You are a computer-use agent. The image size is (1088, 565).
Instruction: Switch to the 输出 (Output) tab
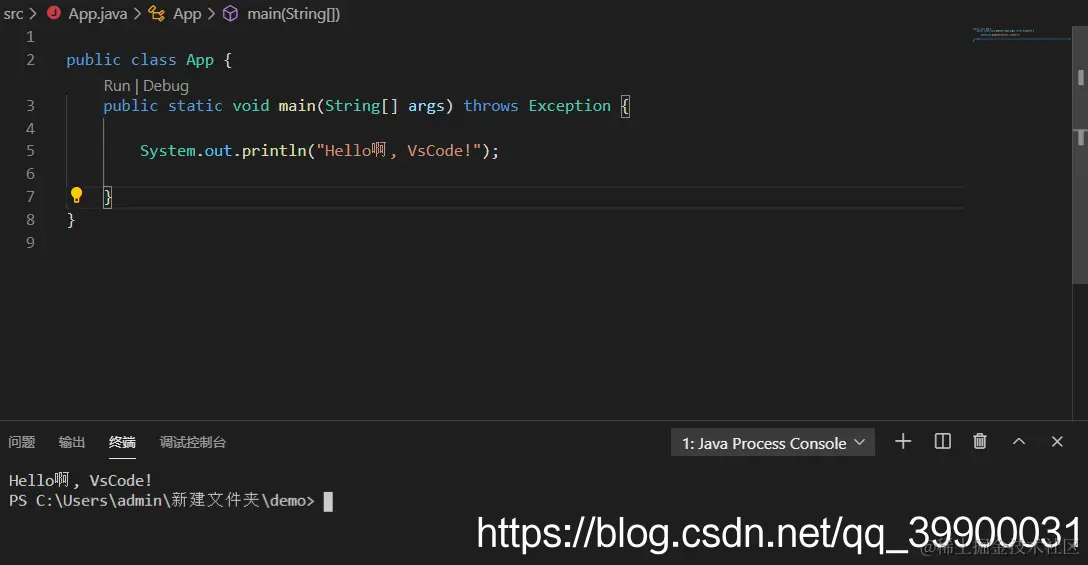[x=71, y=442]
